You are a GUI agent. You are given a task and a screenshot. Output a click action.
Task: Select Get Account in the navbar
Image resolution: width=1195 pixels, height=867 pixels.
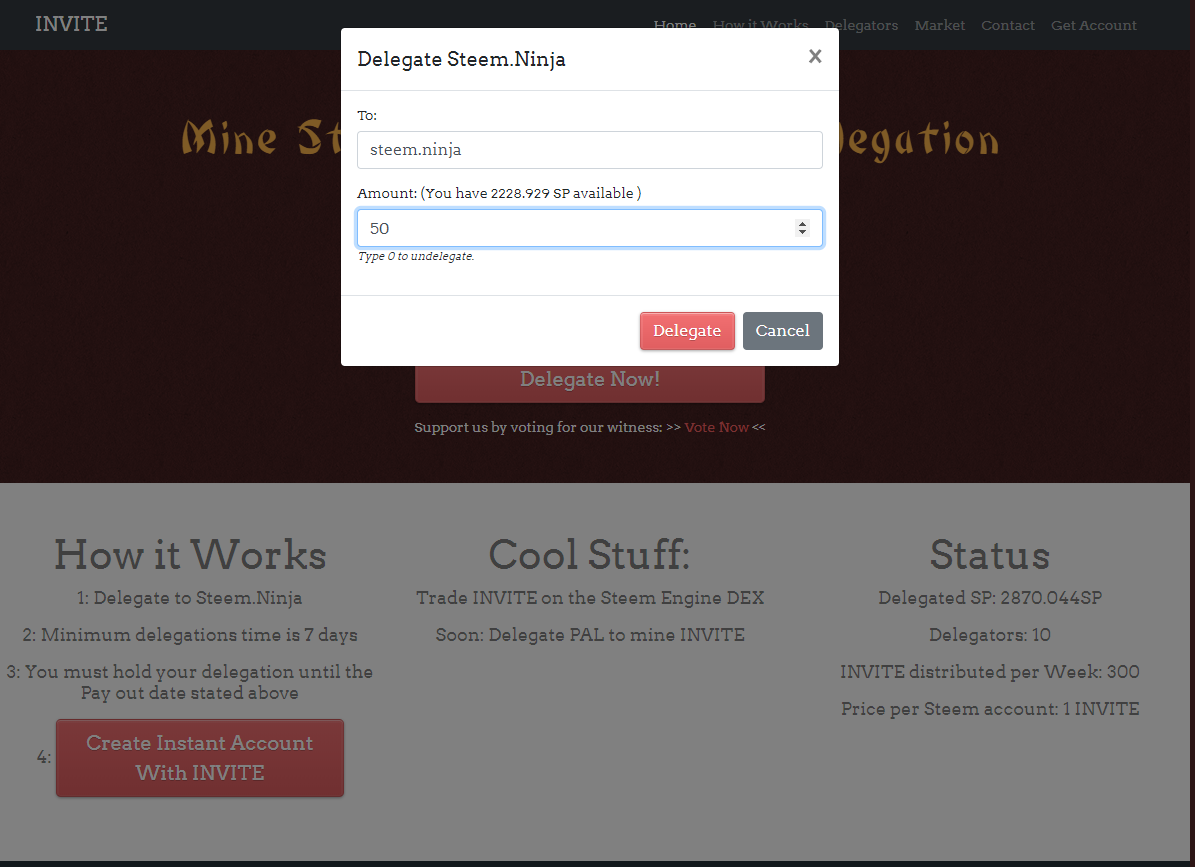tap(1093, 25)
